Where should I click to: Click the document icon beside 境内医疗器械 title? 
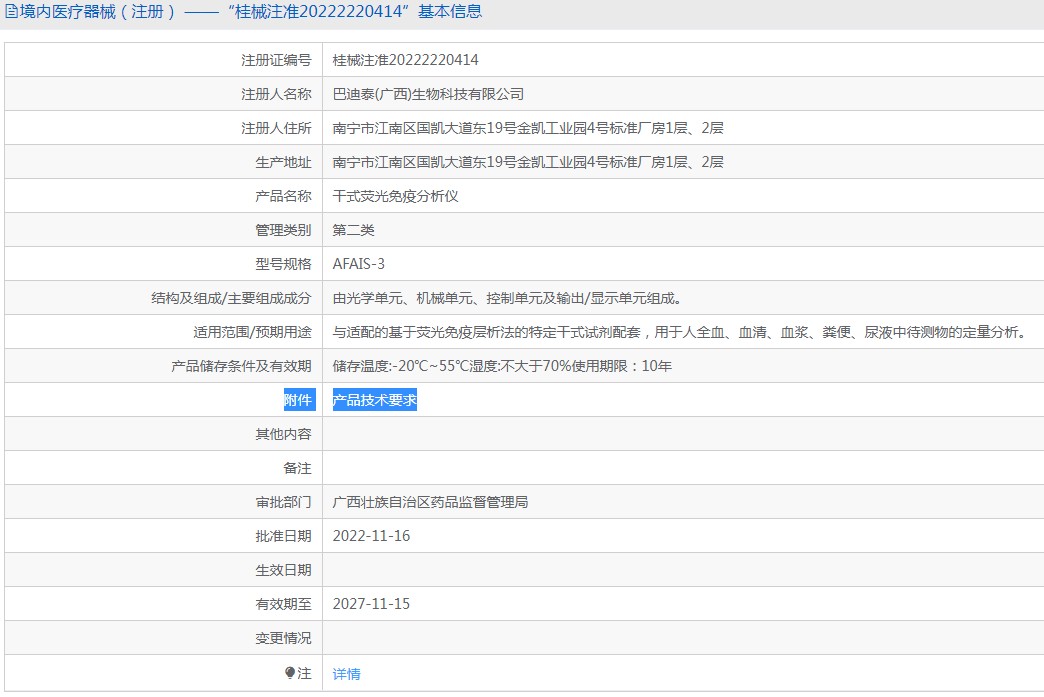11,12
